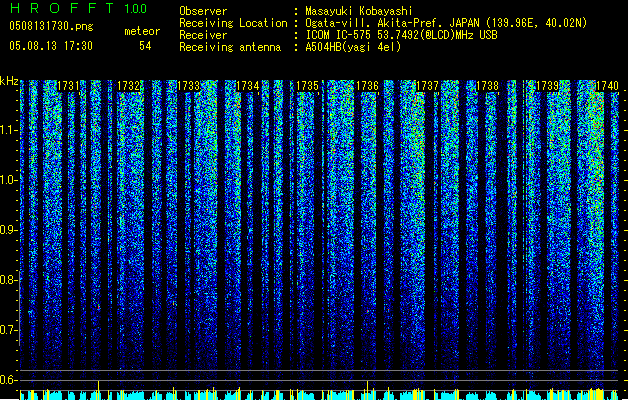629x400 pixels.
Task: Click the ICOM IC-575 receiver details
Action: [401, 35]
